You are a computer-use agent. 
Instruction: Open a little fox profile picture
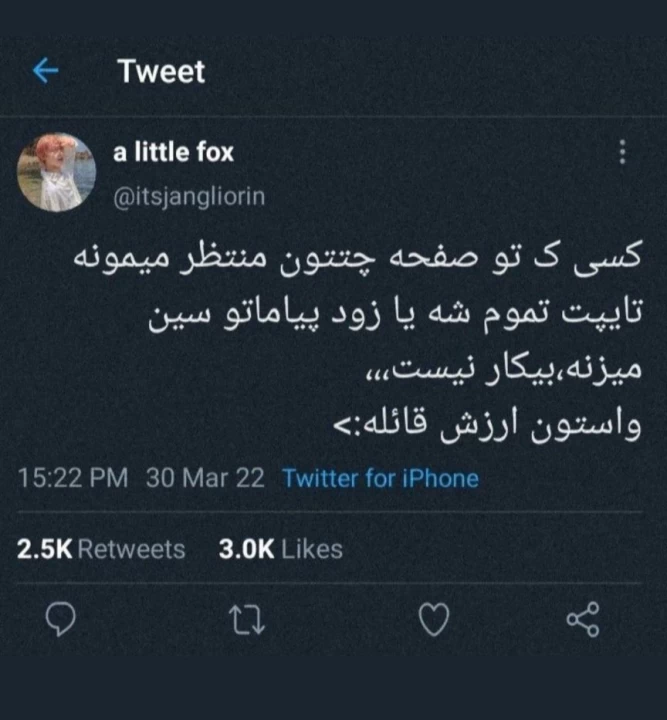56,172
